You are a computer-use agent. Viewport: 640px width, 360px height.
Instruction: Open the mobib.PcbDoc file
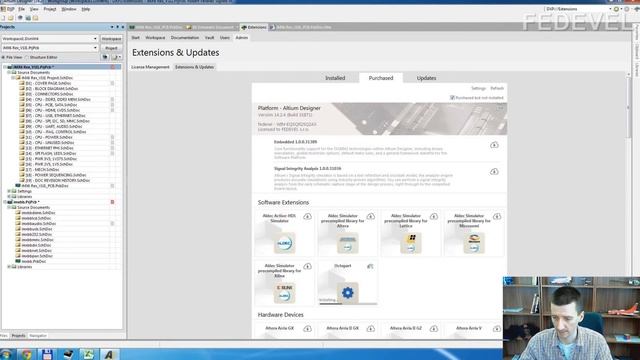click(34, 261)
